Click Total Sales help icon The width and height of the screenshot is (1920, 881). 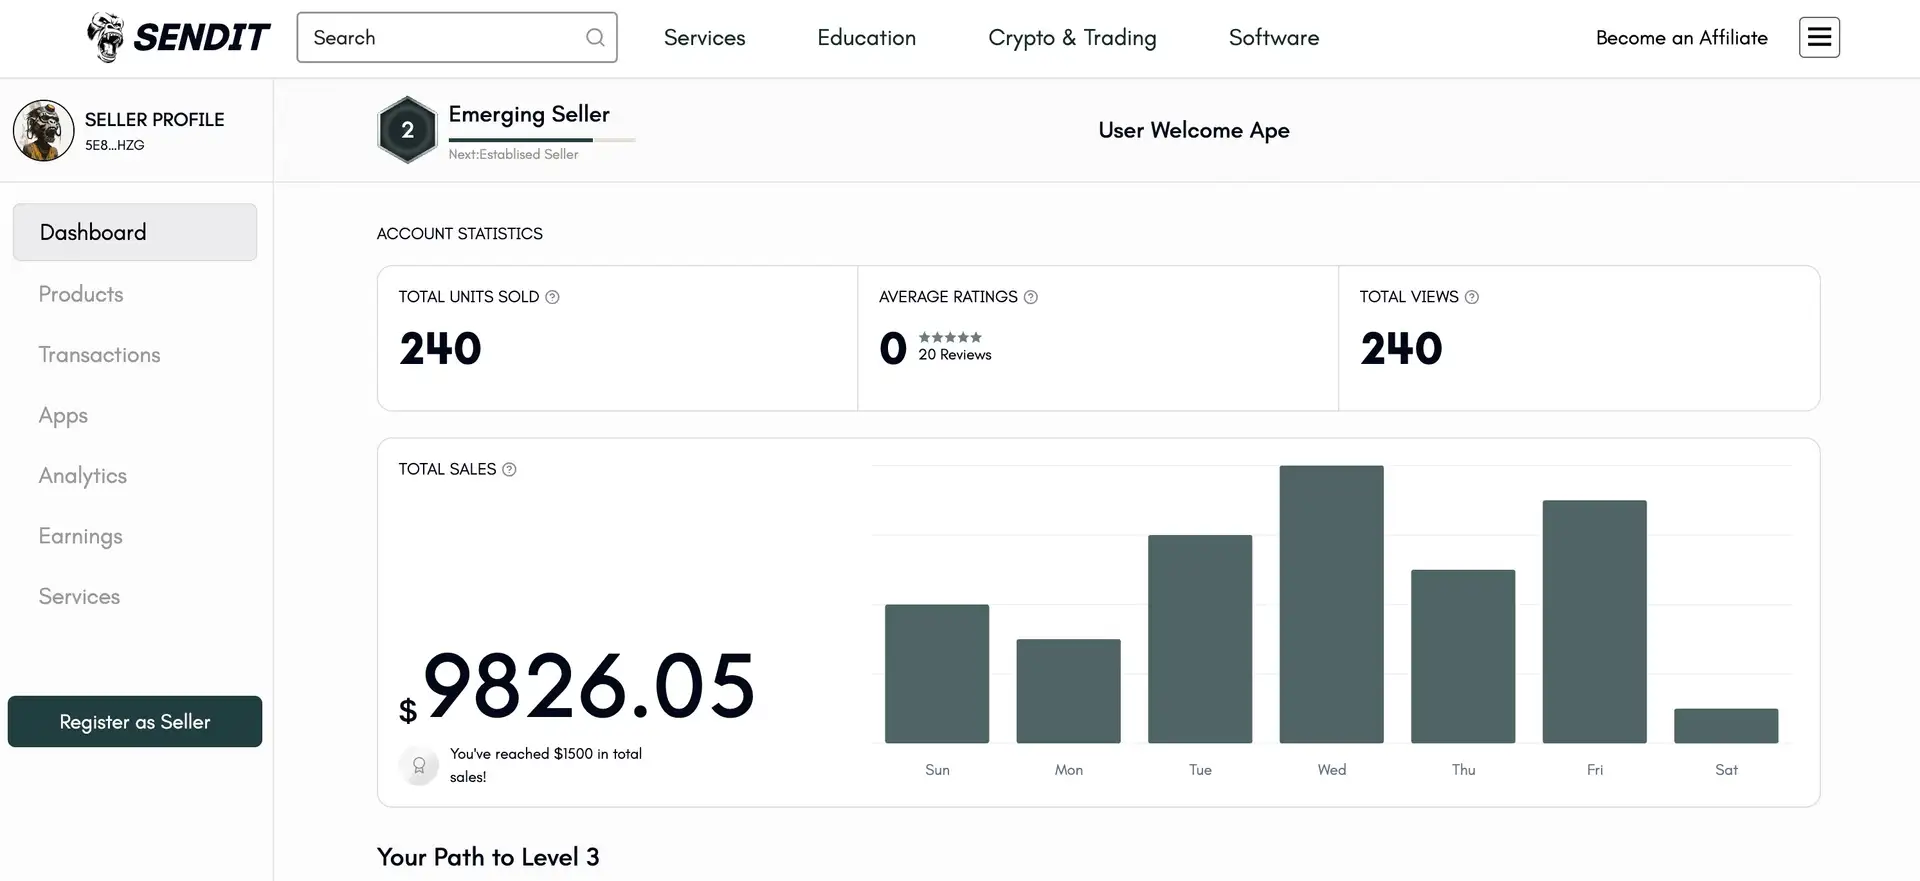click(509, 470)
